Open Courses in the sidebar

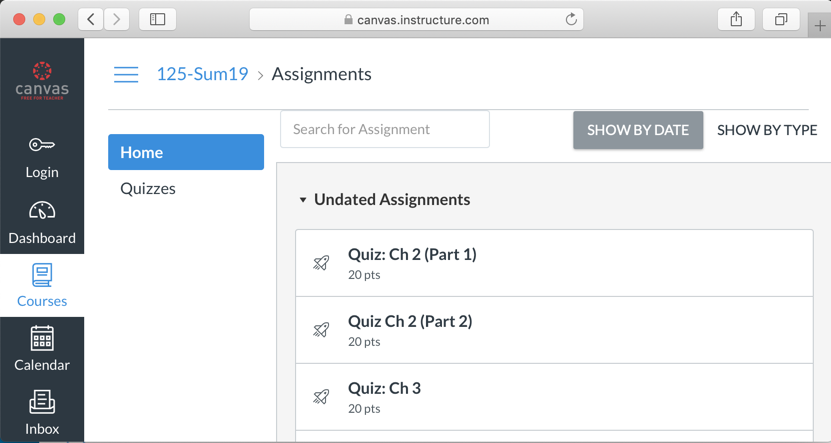tap(42, 285)
